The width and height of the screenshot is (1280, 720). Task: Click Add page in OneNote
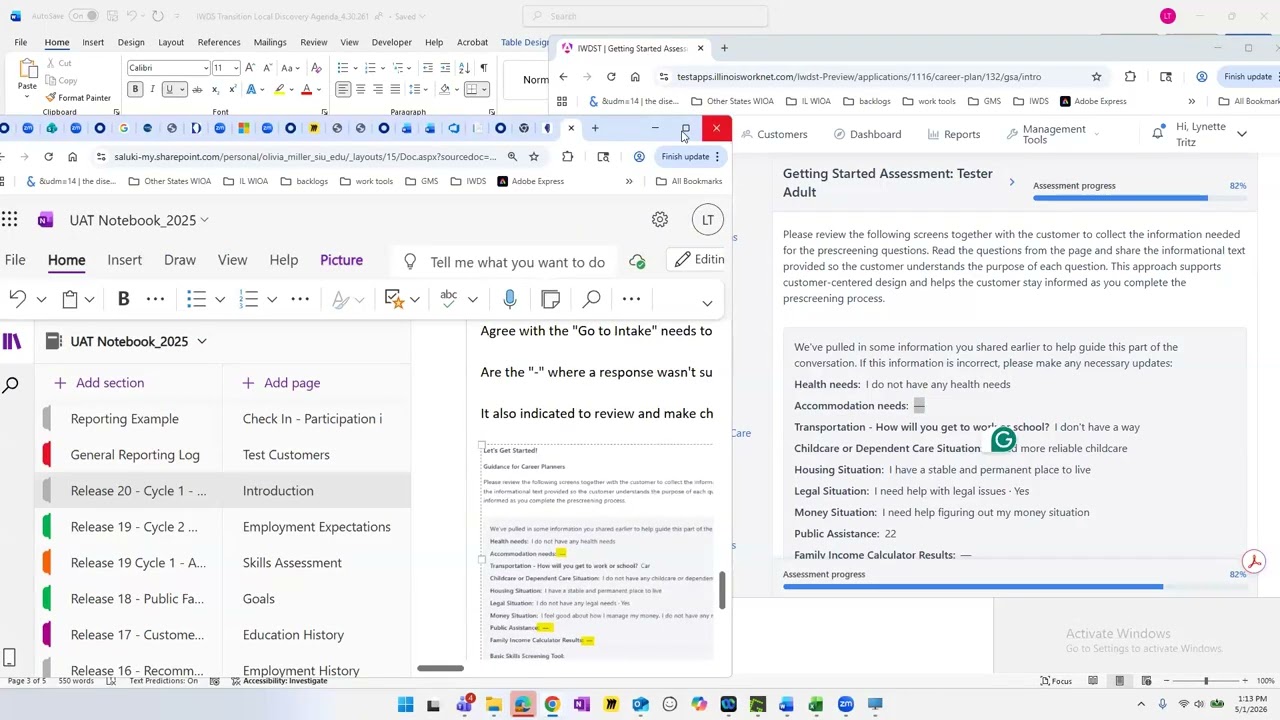click(281, 383)
